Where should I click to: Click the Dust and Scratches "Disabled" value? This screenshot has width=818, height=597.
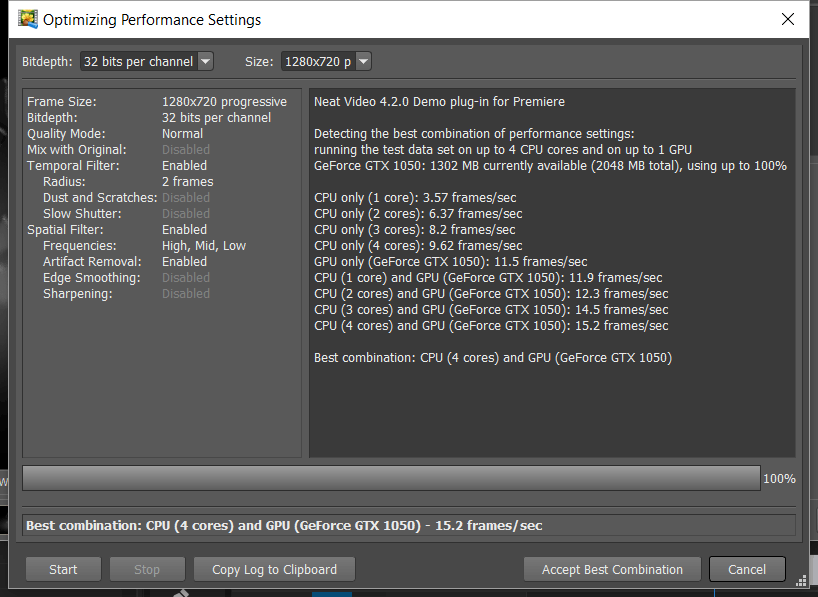pos(186,198)
